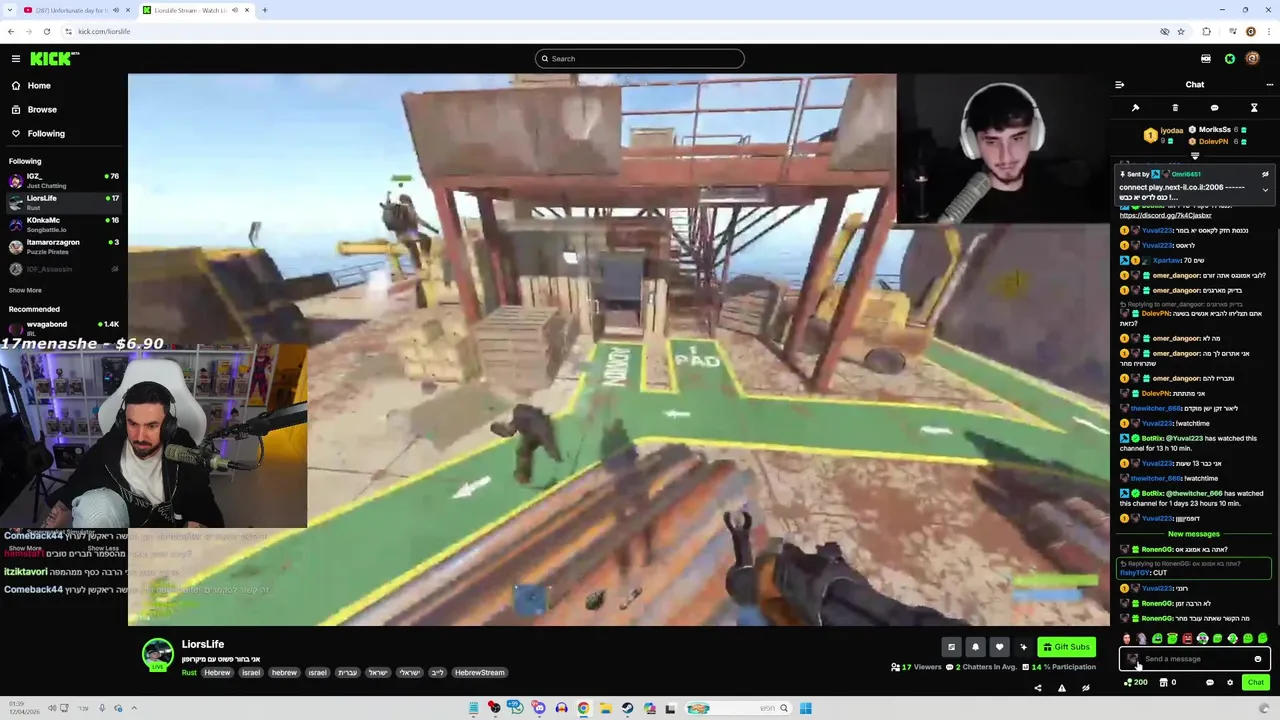Open K0nkaMc channel in Following list
Screen dimensions: 1280x720
coord(63,224)
